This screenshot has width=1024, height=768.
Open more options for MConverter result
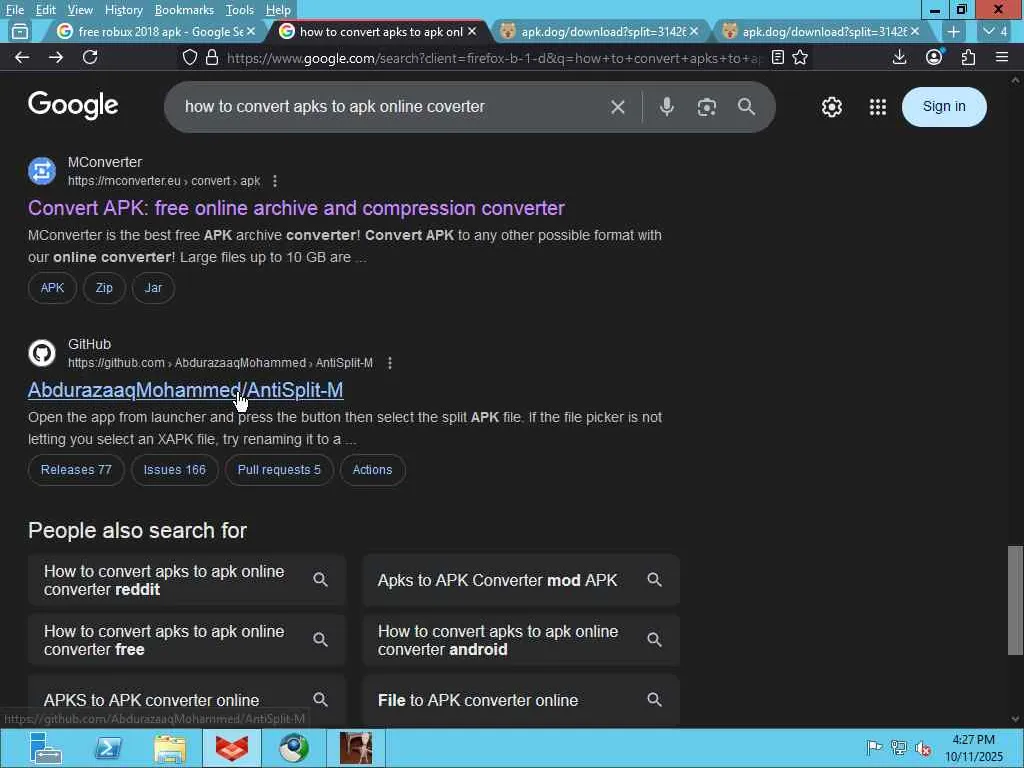point(275,181)
